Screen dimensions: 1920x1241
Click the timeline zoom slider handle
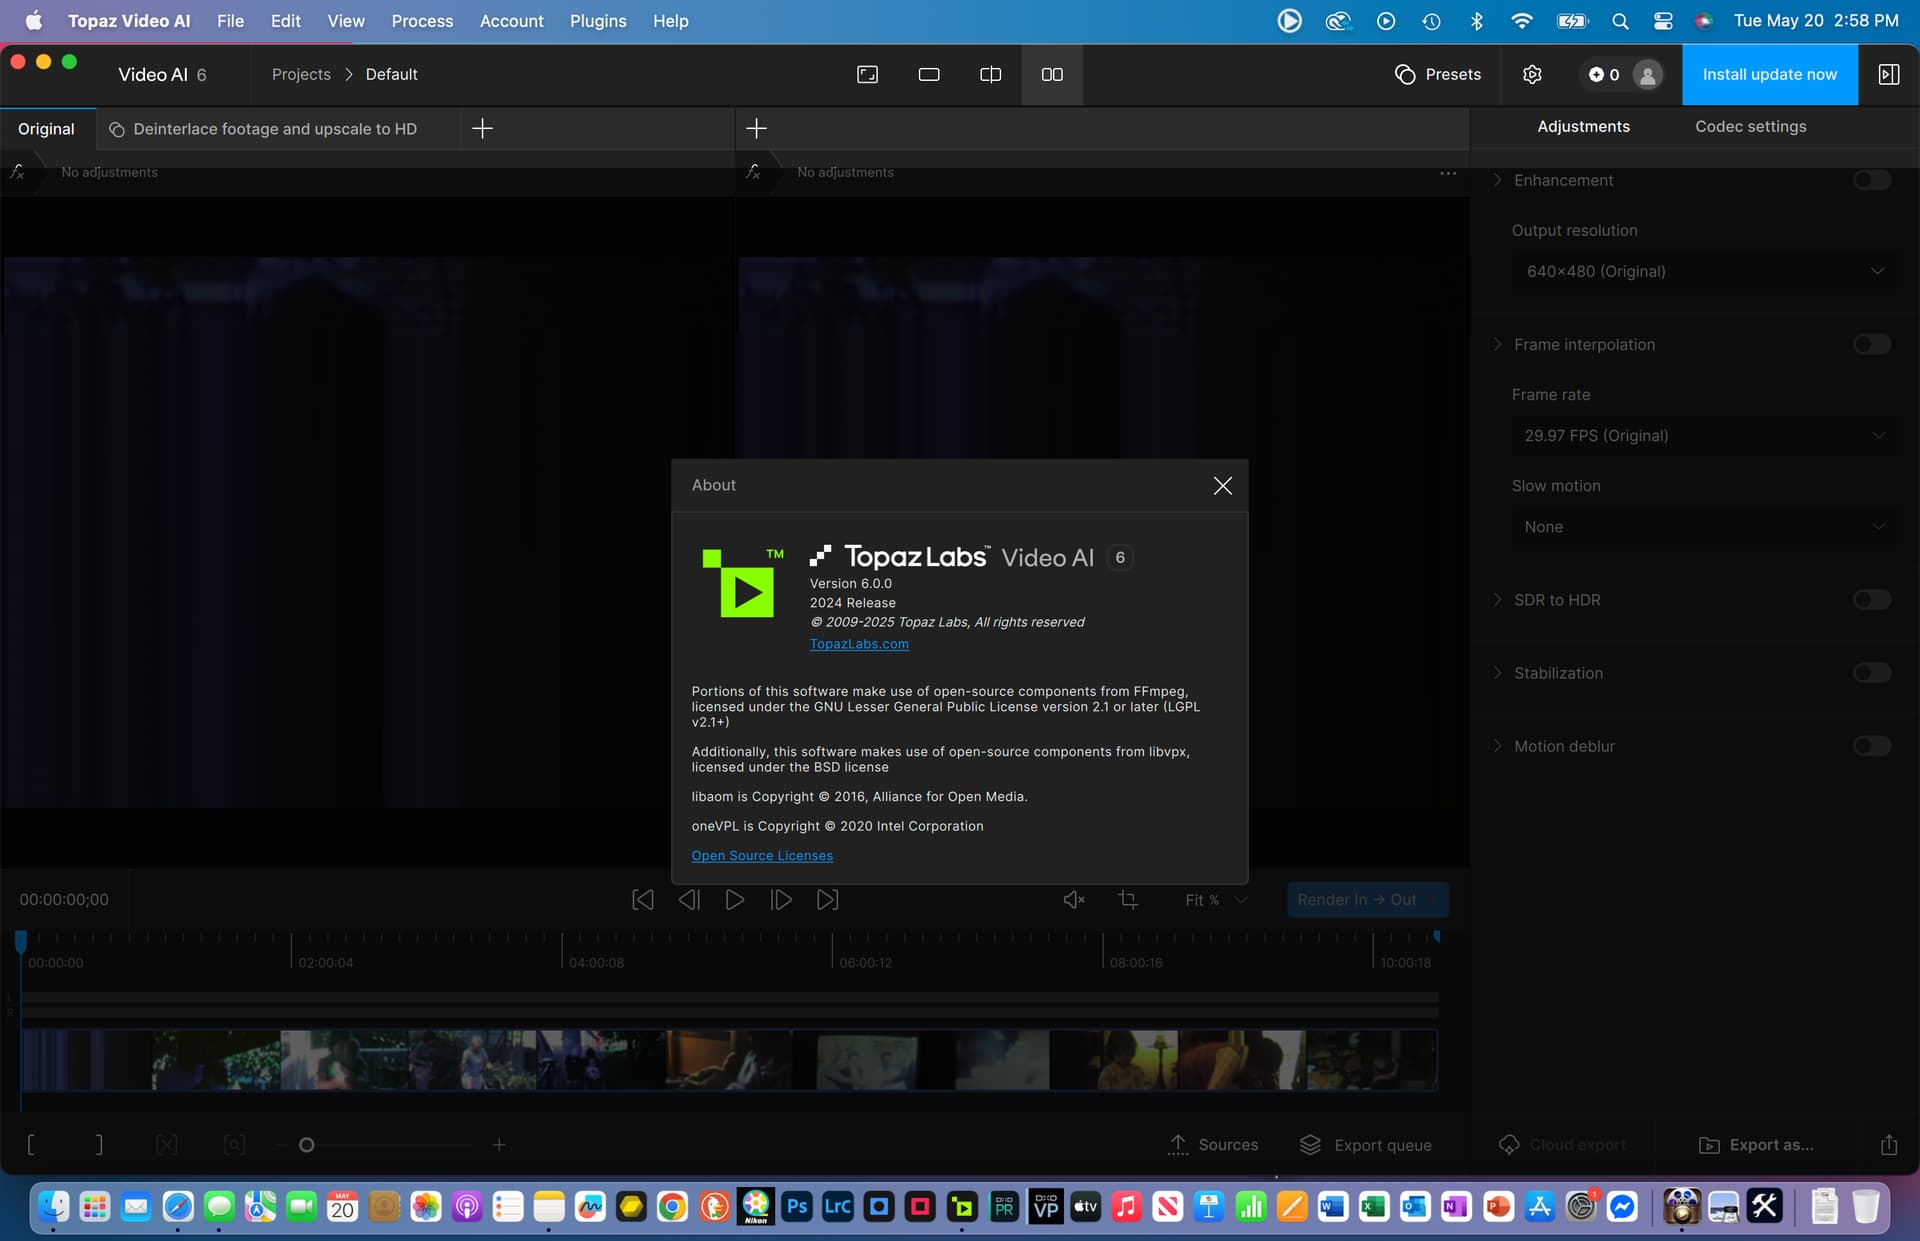click(x=307, y=1145)
